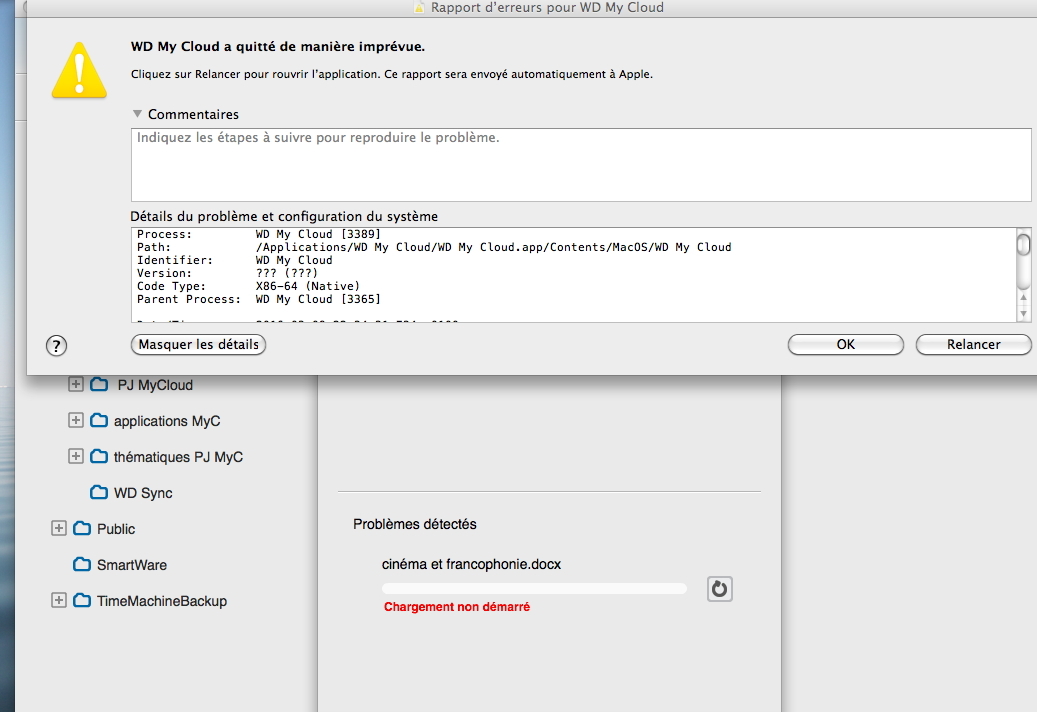This screenshot has height=712, width=1037.
Task: Click the Relancer button
Action: tap(974, 344)
